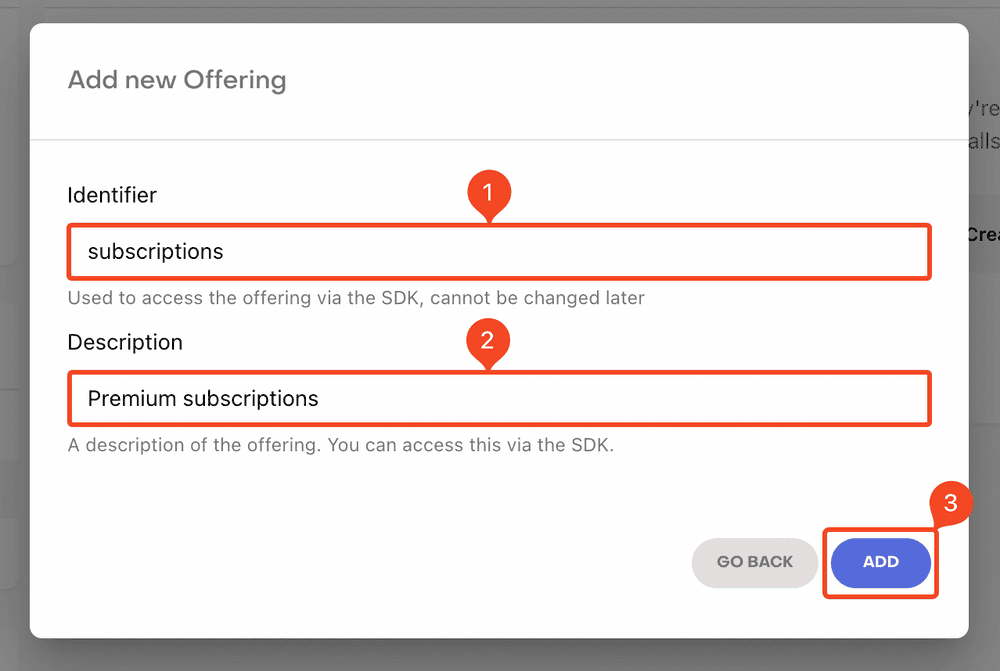Click the numbered marker 3 badge
1000x671 pixels.
pyautogui.click(x=950, y=504)
